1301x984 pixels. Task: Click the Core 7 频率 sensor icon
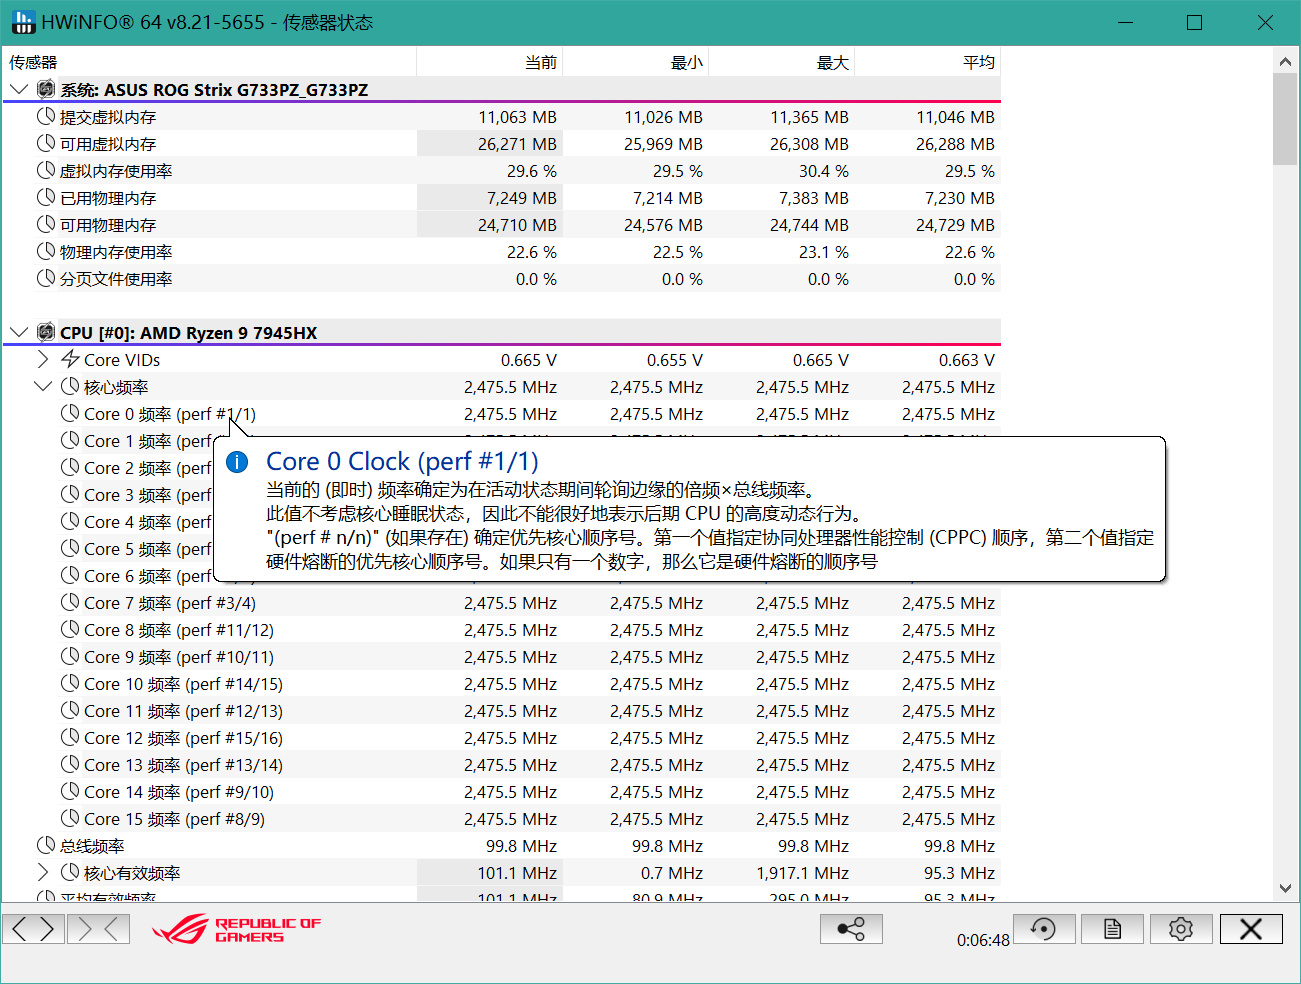70,602
